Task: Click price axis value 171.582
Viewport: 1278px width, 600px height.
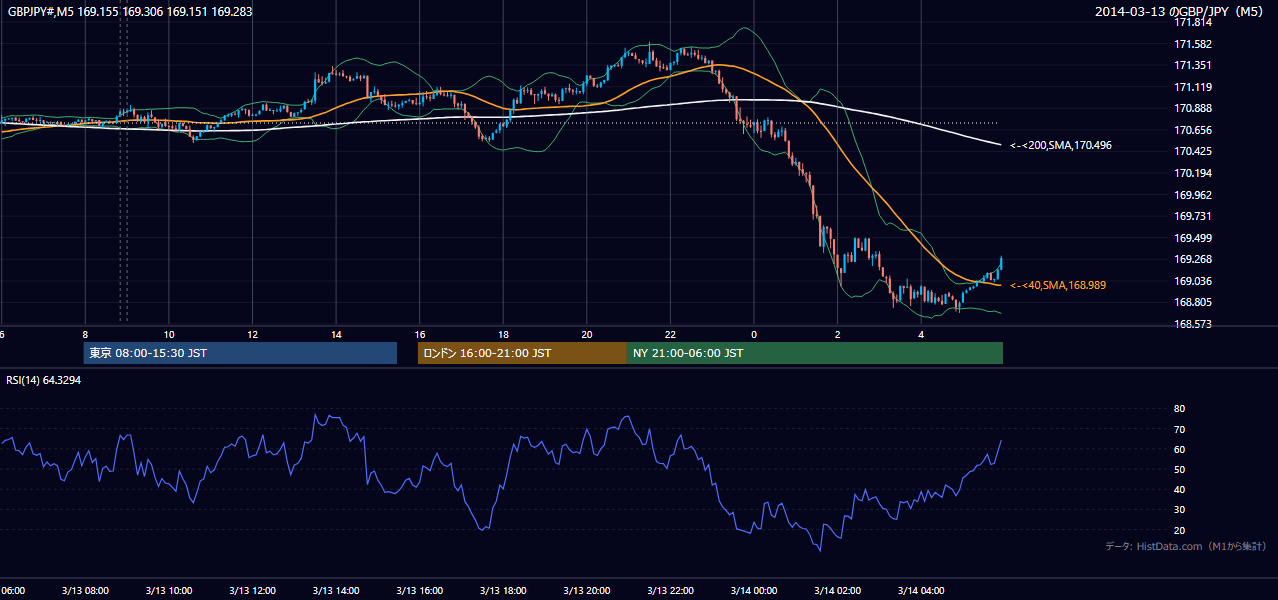Action: [1193, 44]
